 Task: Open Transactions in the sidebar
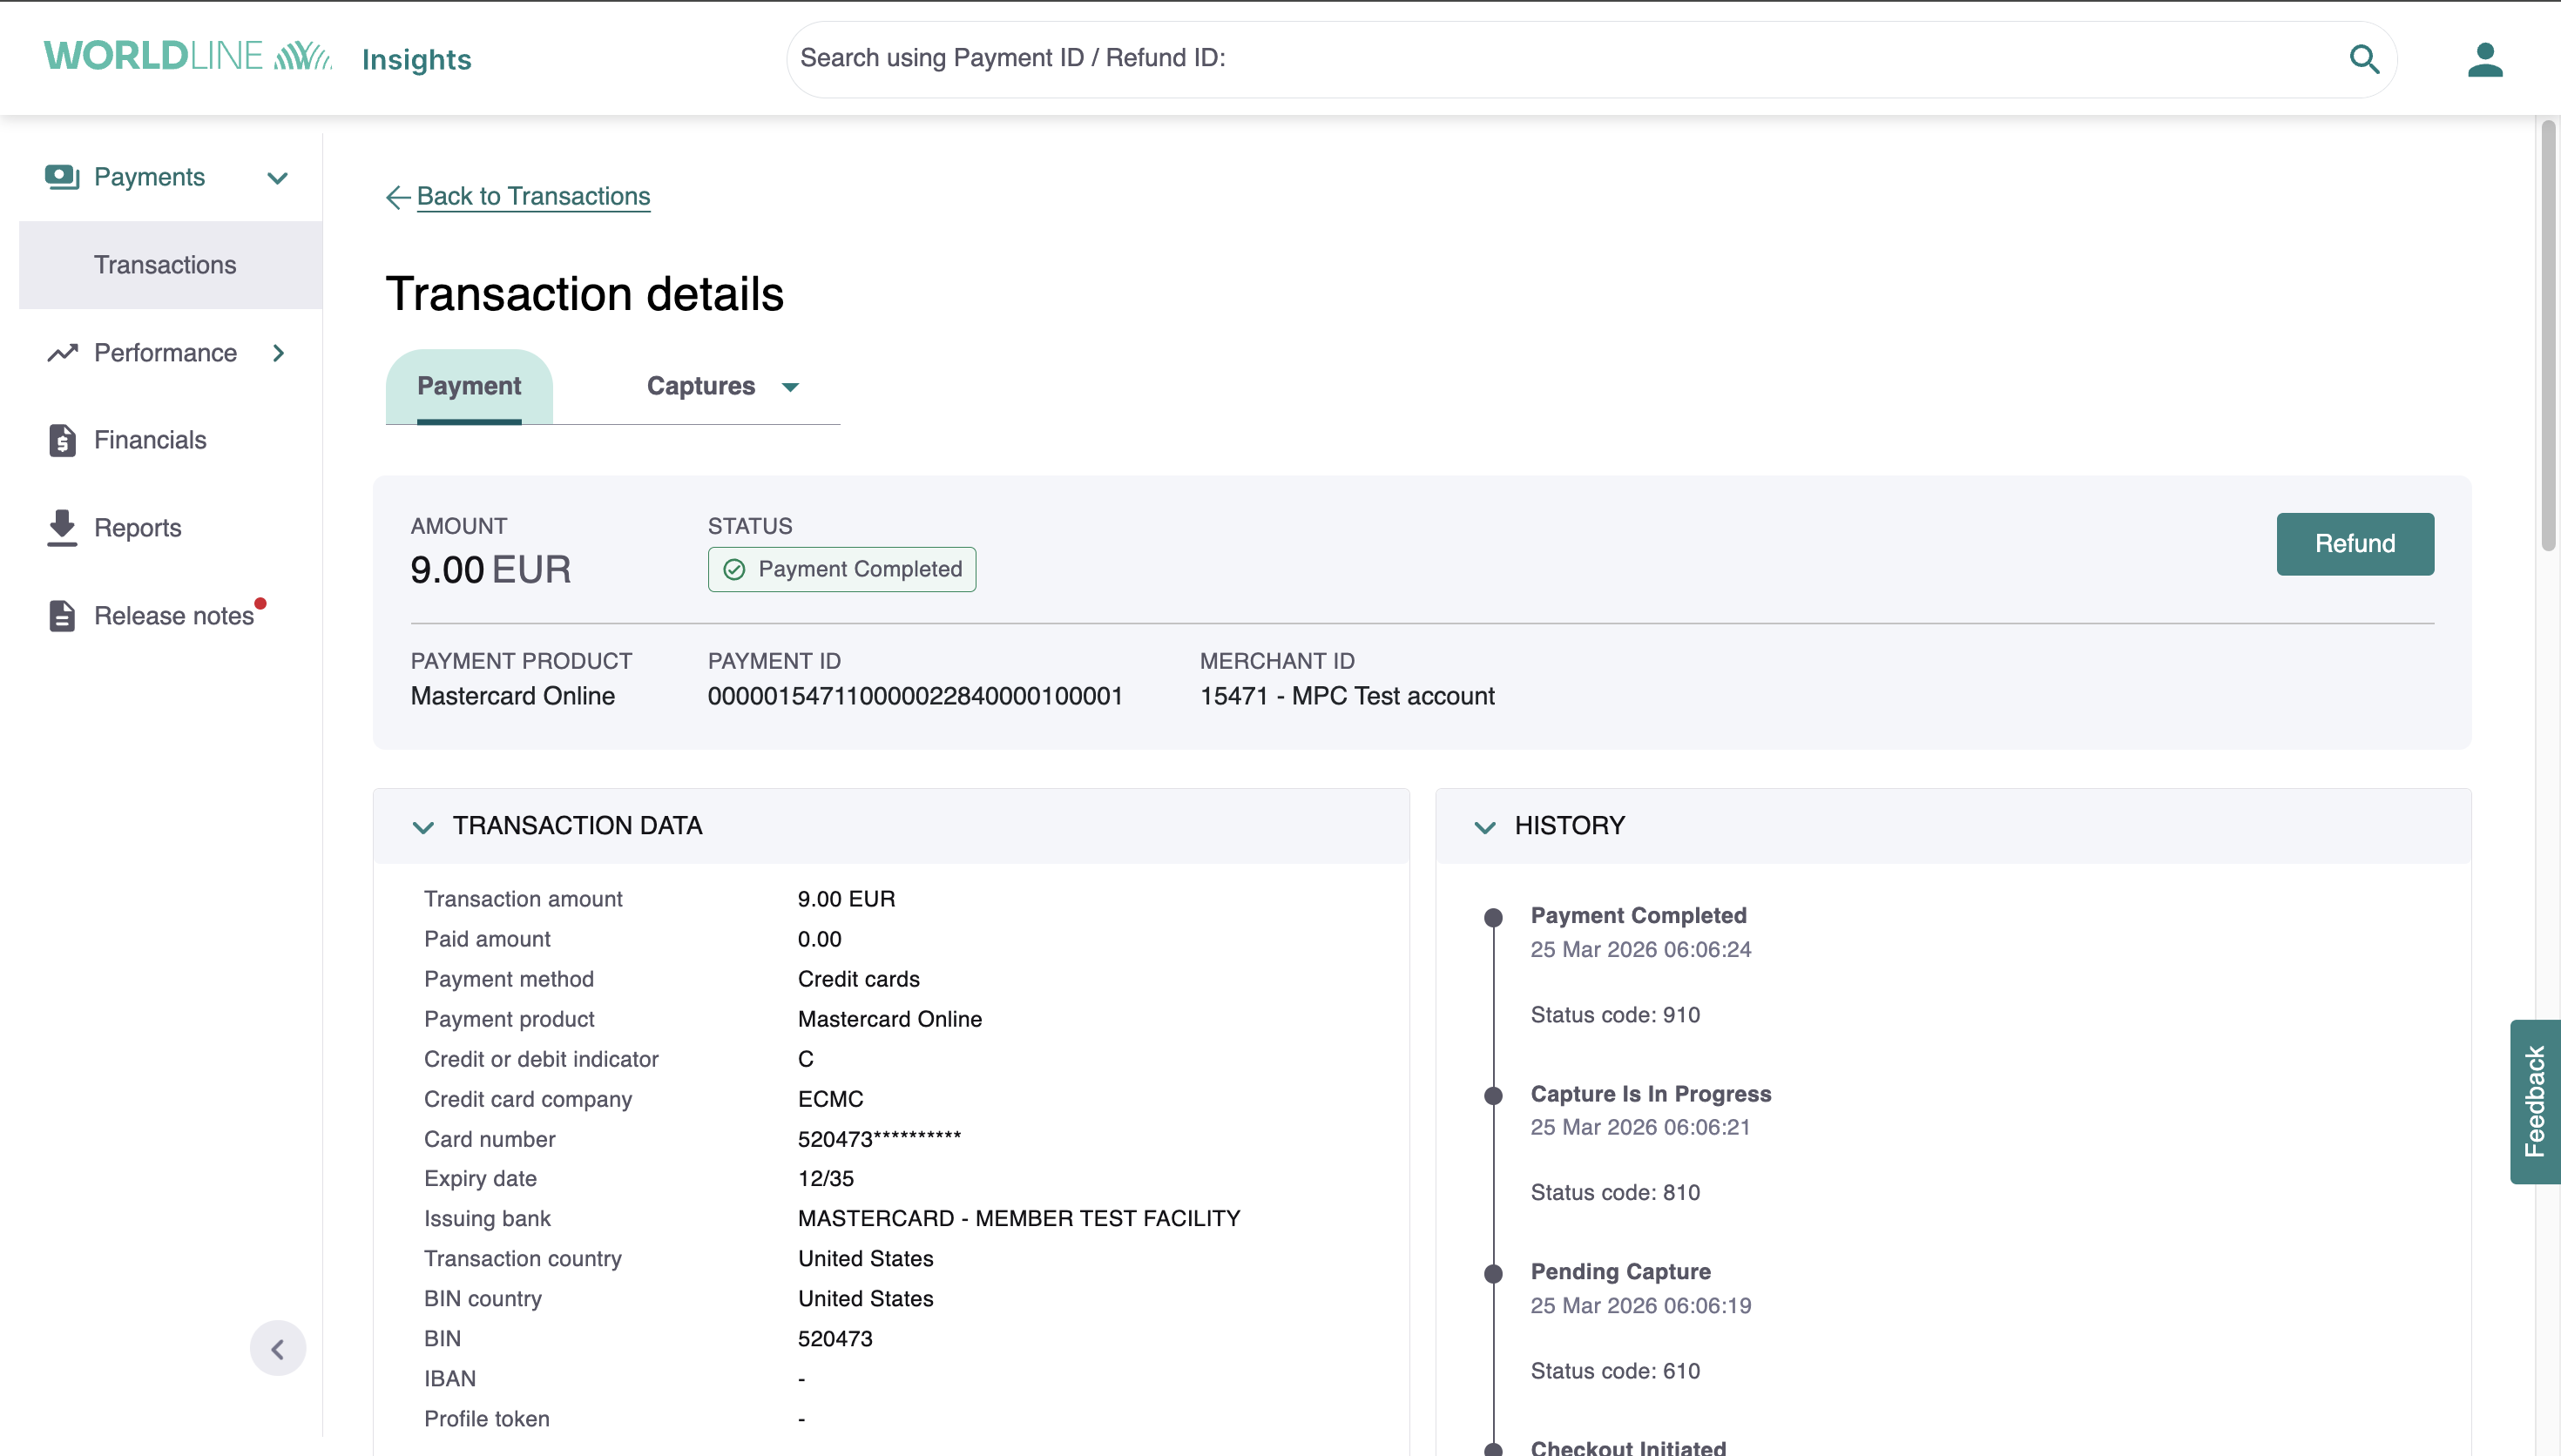[x=170, y=265]
